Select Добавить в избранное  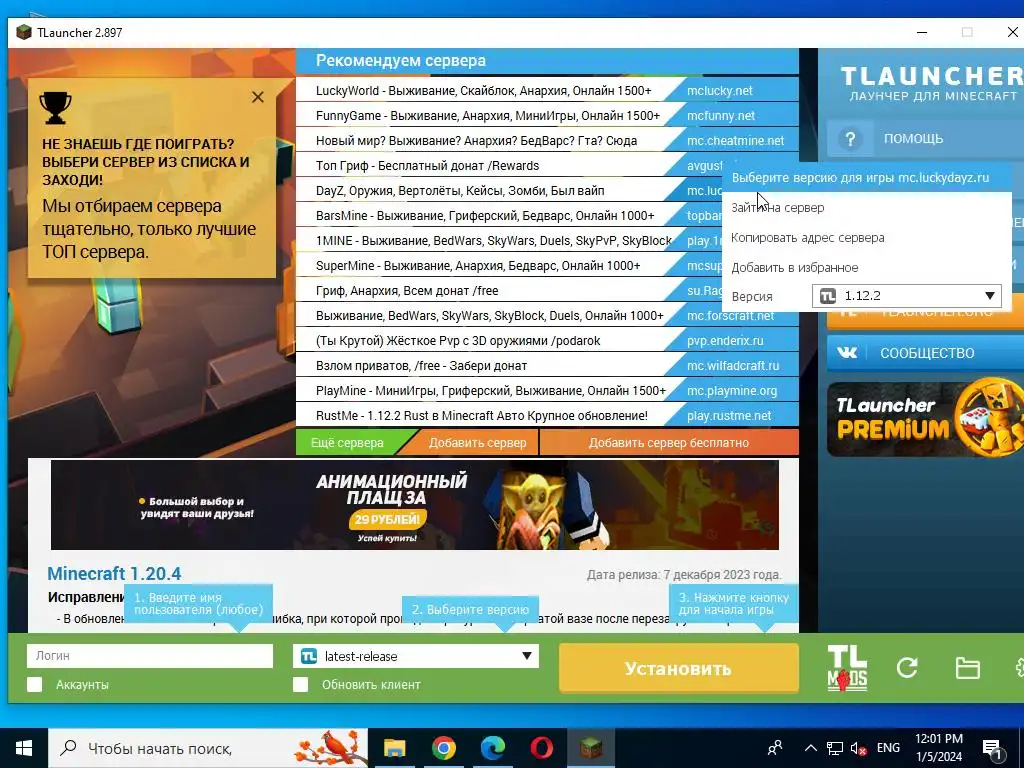(794, 268)
